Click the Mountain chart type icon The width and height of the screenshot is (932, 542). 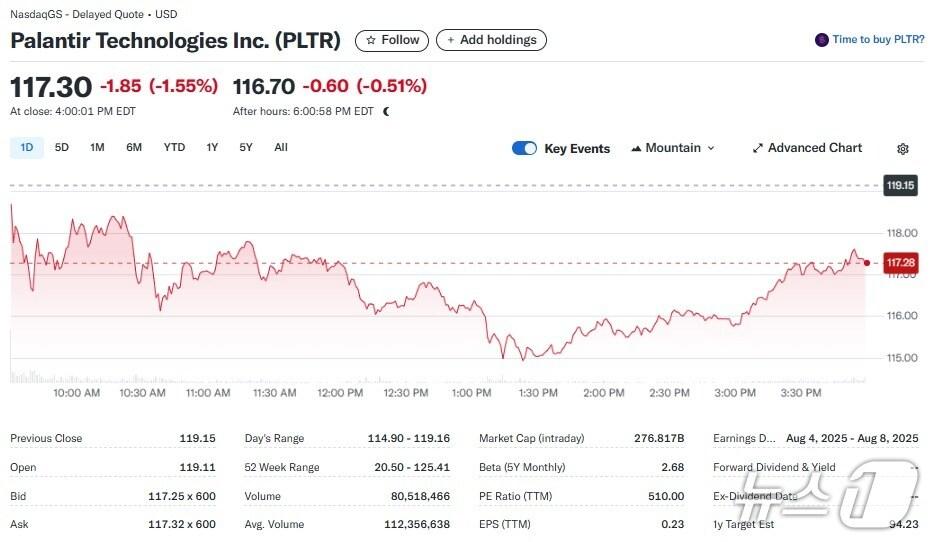point(636,148)
